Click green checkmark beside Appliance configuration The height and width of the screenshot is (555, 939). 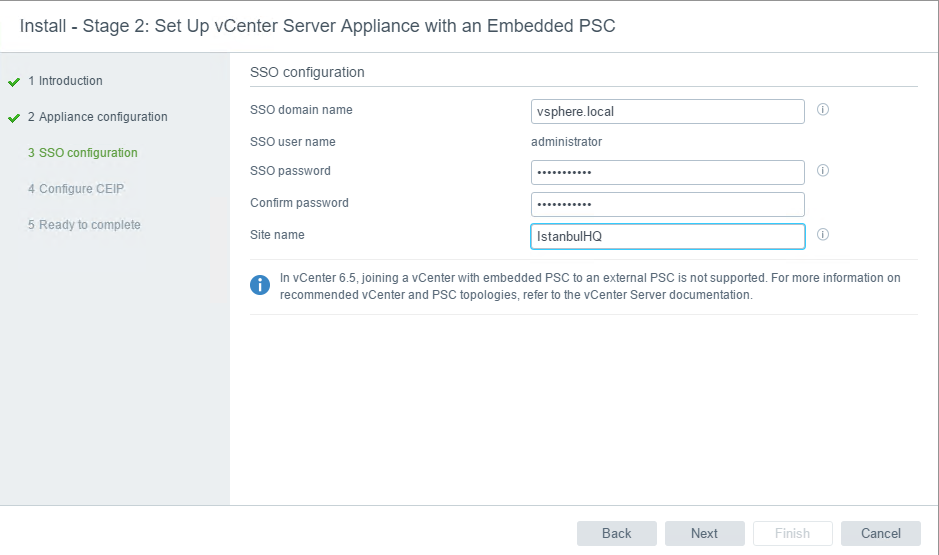pyautogui.click(x=14, y=118)
